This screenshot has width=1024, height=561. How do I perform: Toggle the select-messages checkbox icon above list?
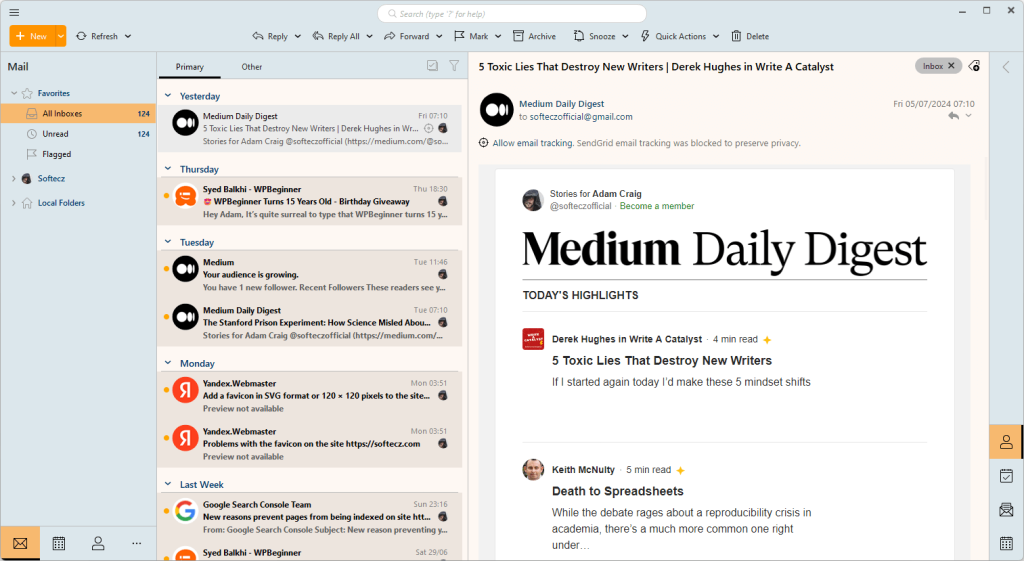(432, 67)
